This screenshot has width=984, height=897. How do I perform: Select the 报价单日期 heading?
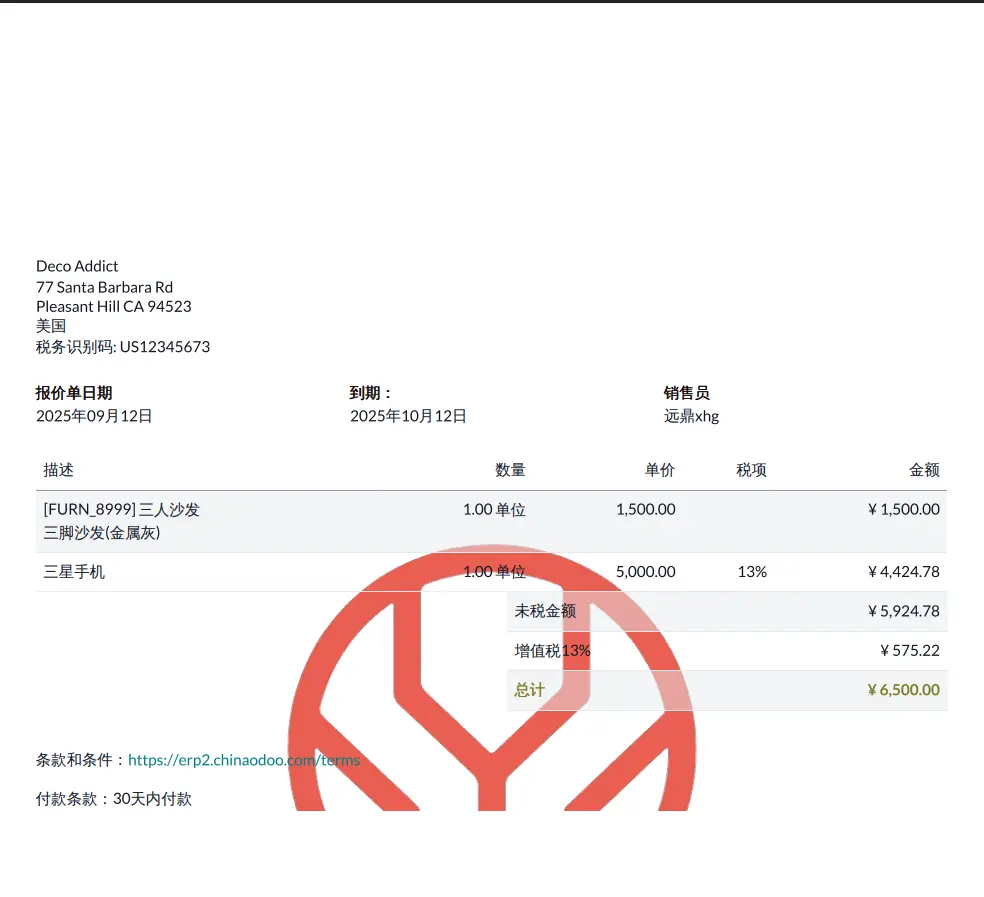(x=74, y=393)
